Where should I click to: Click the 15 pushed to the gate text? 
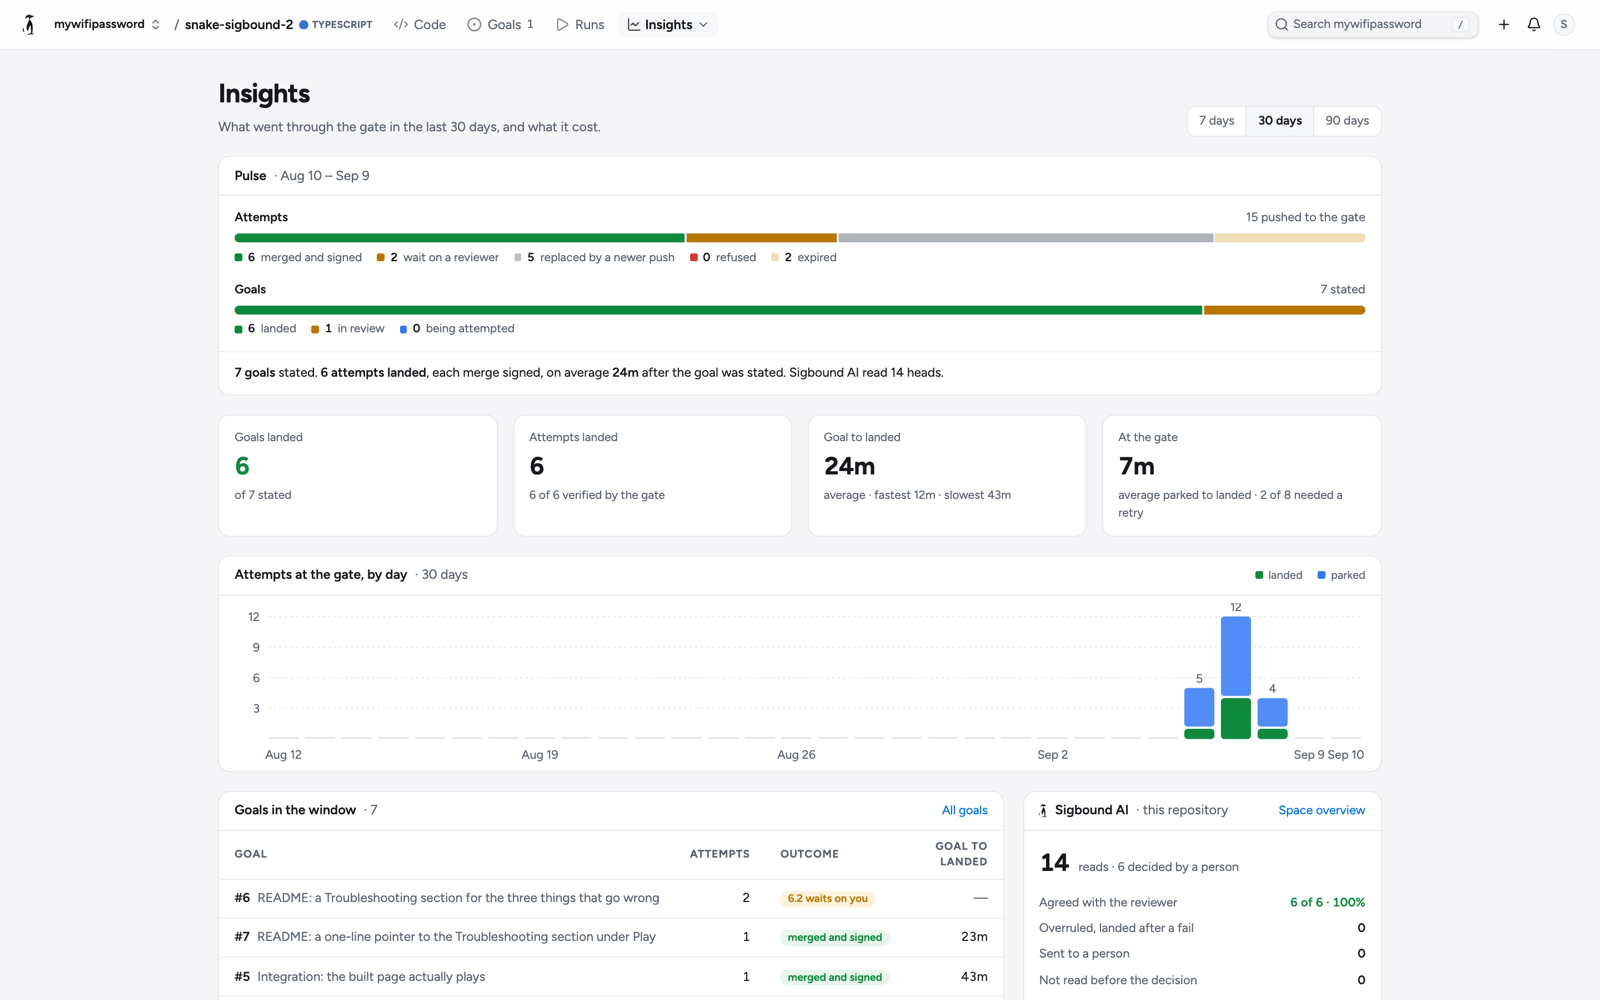(x=1305, y=217)
